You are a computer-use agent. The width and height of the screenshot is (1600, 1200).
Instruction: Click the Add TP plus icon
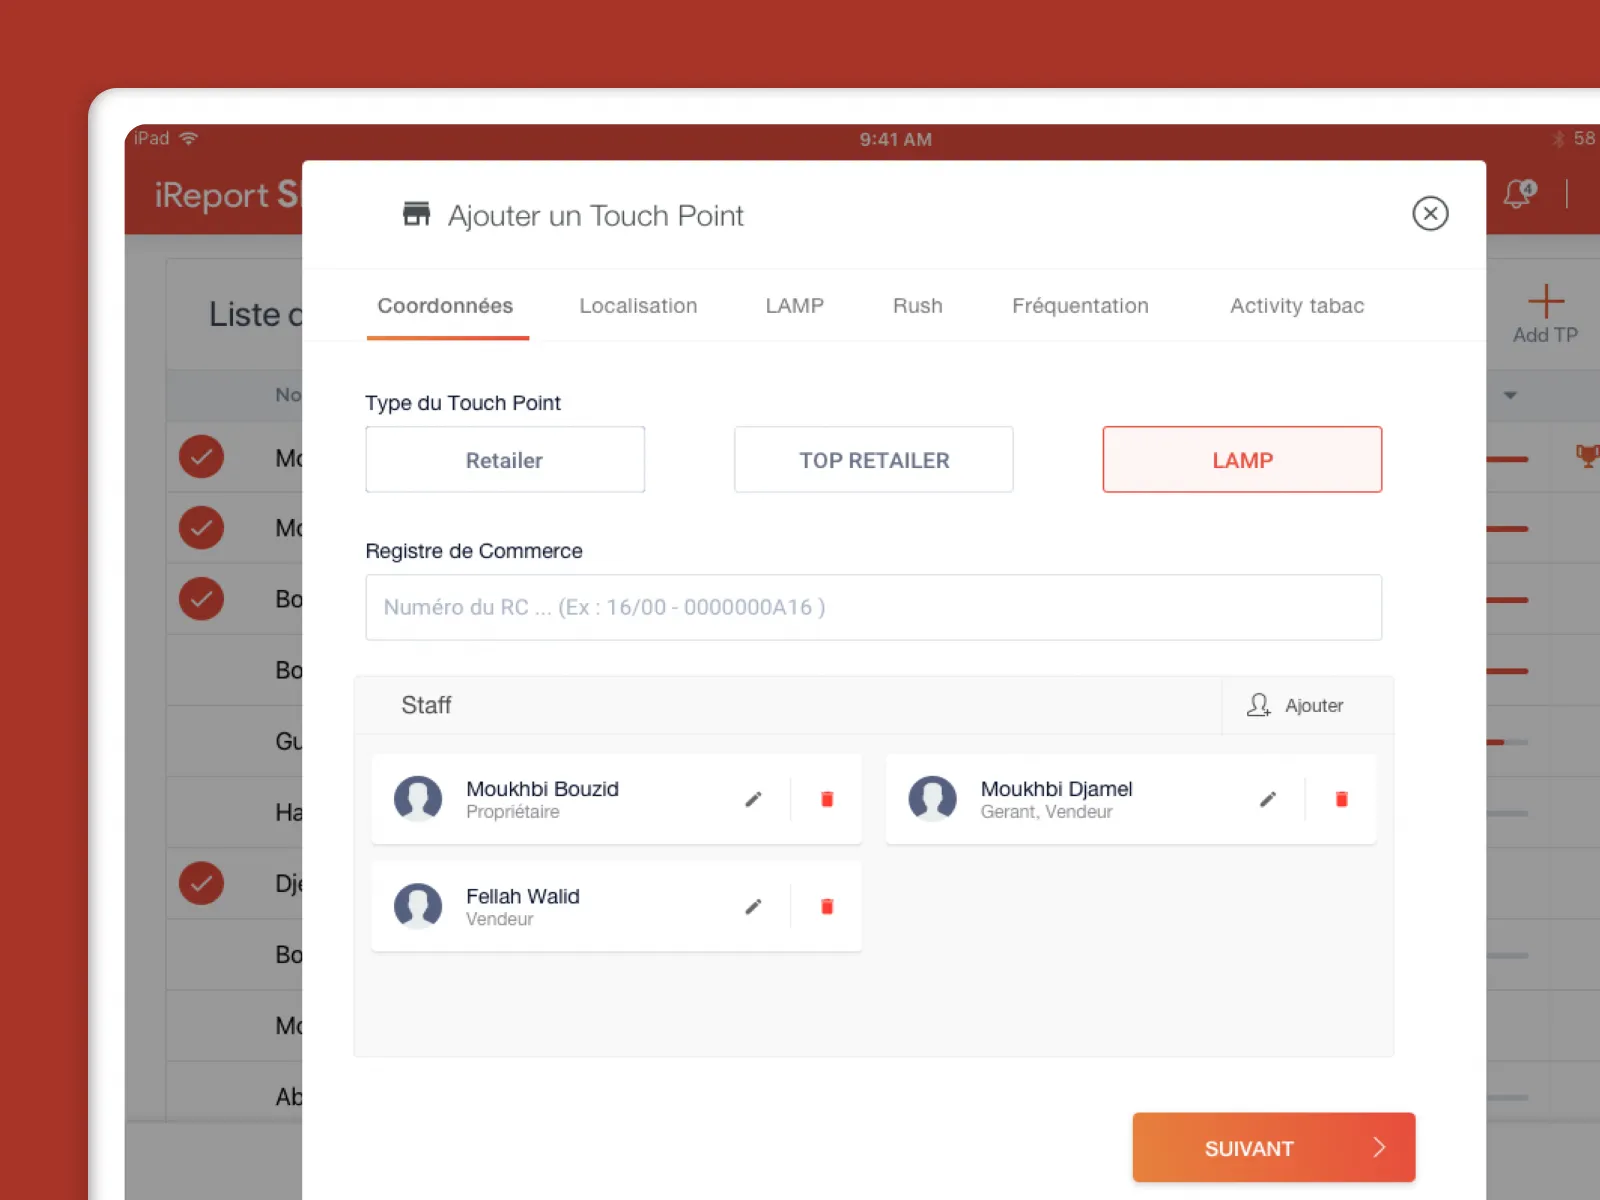1545,302
